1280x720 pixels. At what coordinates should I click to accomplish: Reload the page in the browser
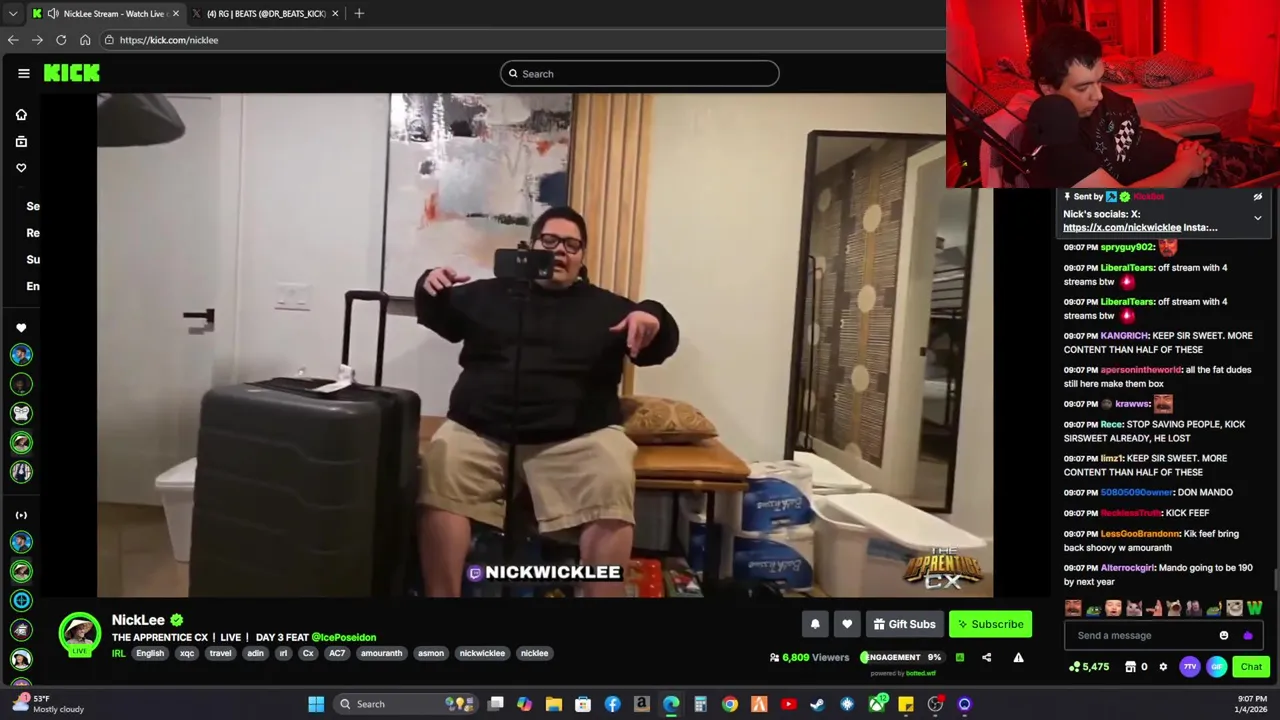coord(61,40)
